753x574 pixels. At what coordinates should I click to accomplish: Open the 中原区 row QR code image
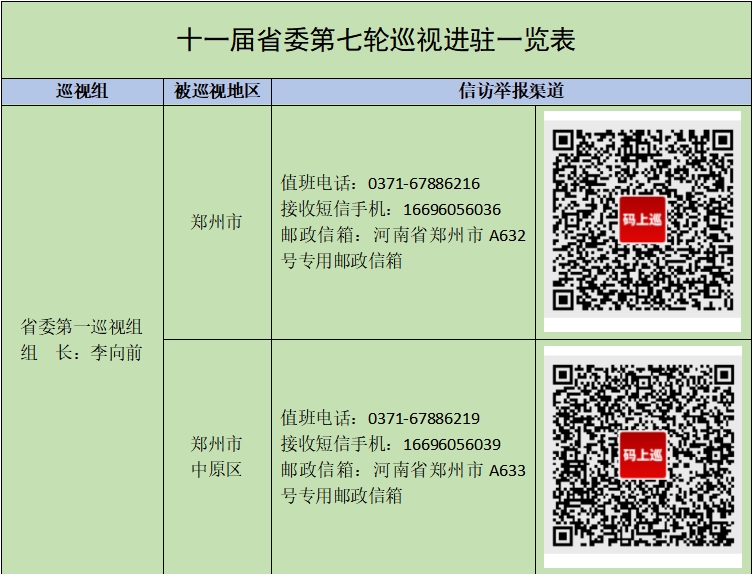click(643, 457)
